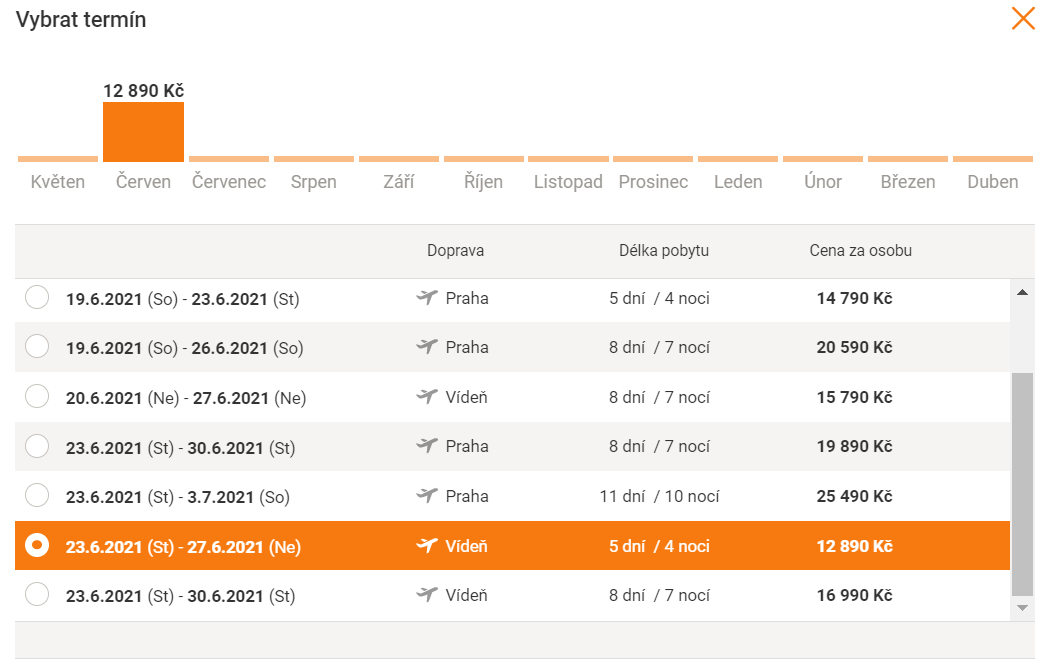Switch to Červen month
1042x669 pixels.
click(144, 181)
